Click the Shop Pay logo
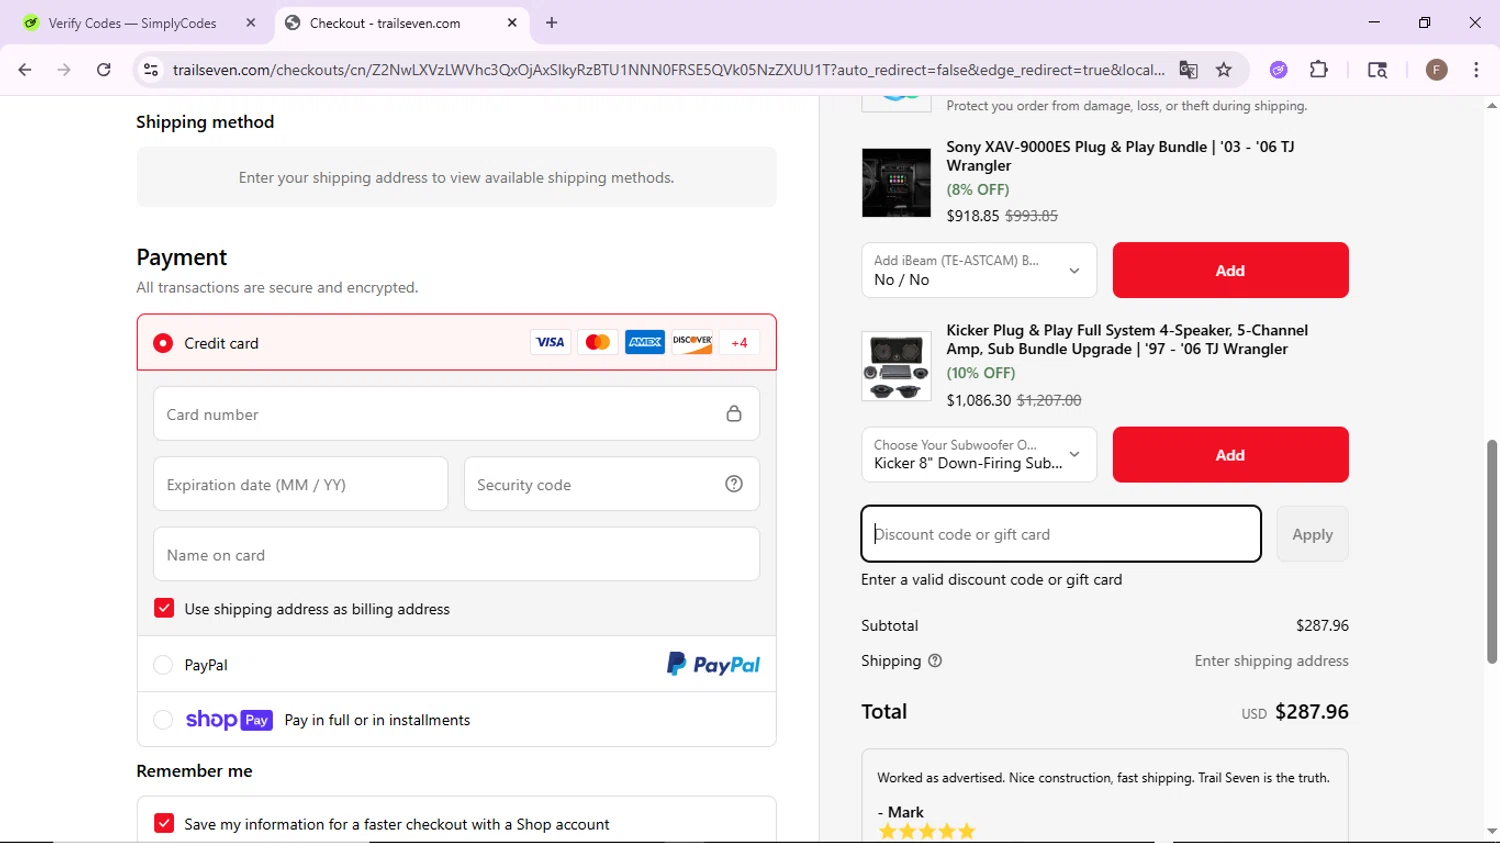Image resolution: width=1500 pixels, height=843 pixels. pyautogui.click(x=229, y=720)
